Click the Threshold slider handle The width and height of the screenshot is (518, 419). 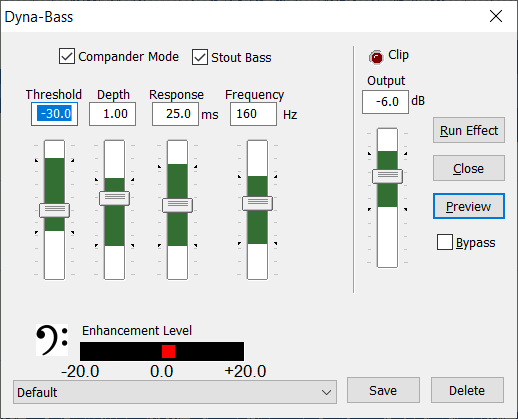(x=54, y=210)
